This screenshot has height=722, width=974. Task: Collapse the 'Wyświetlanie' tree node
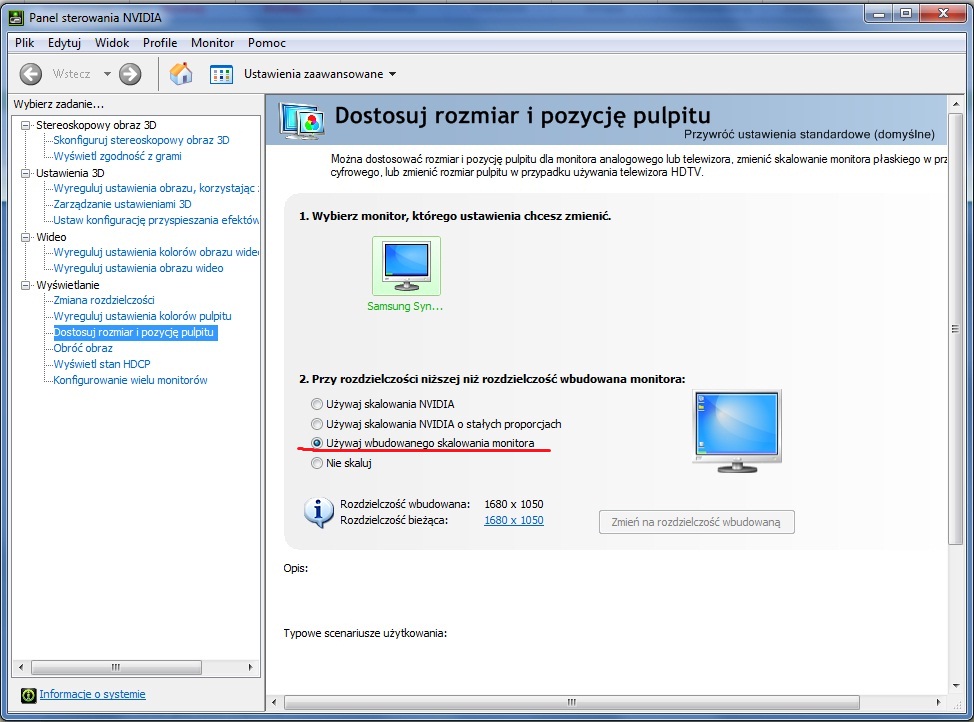pos(25,285)
